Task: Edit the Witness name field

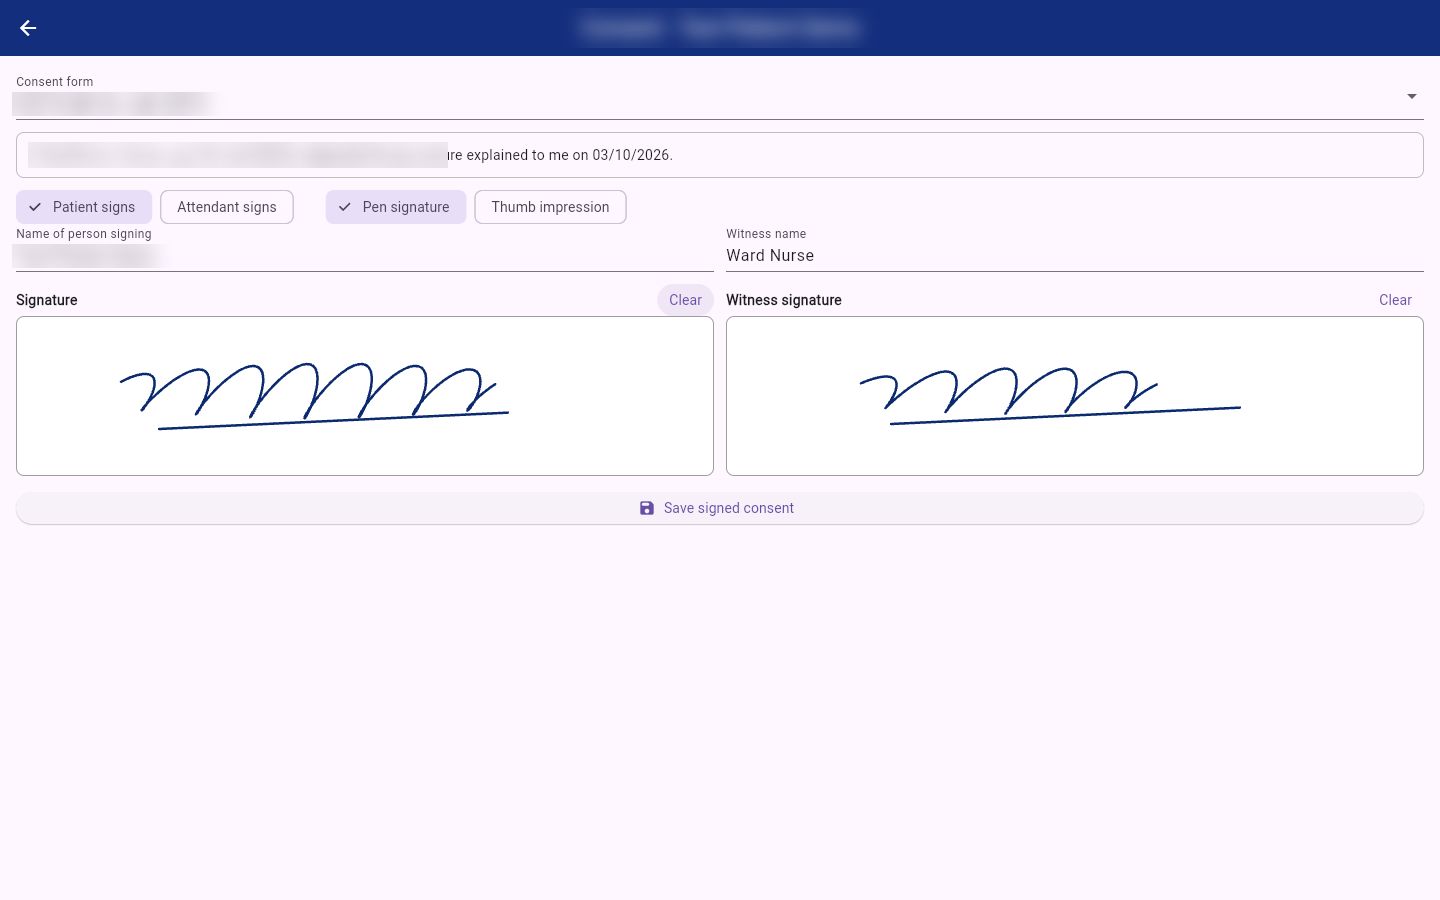Action: [x=1075, y=249]
